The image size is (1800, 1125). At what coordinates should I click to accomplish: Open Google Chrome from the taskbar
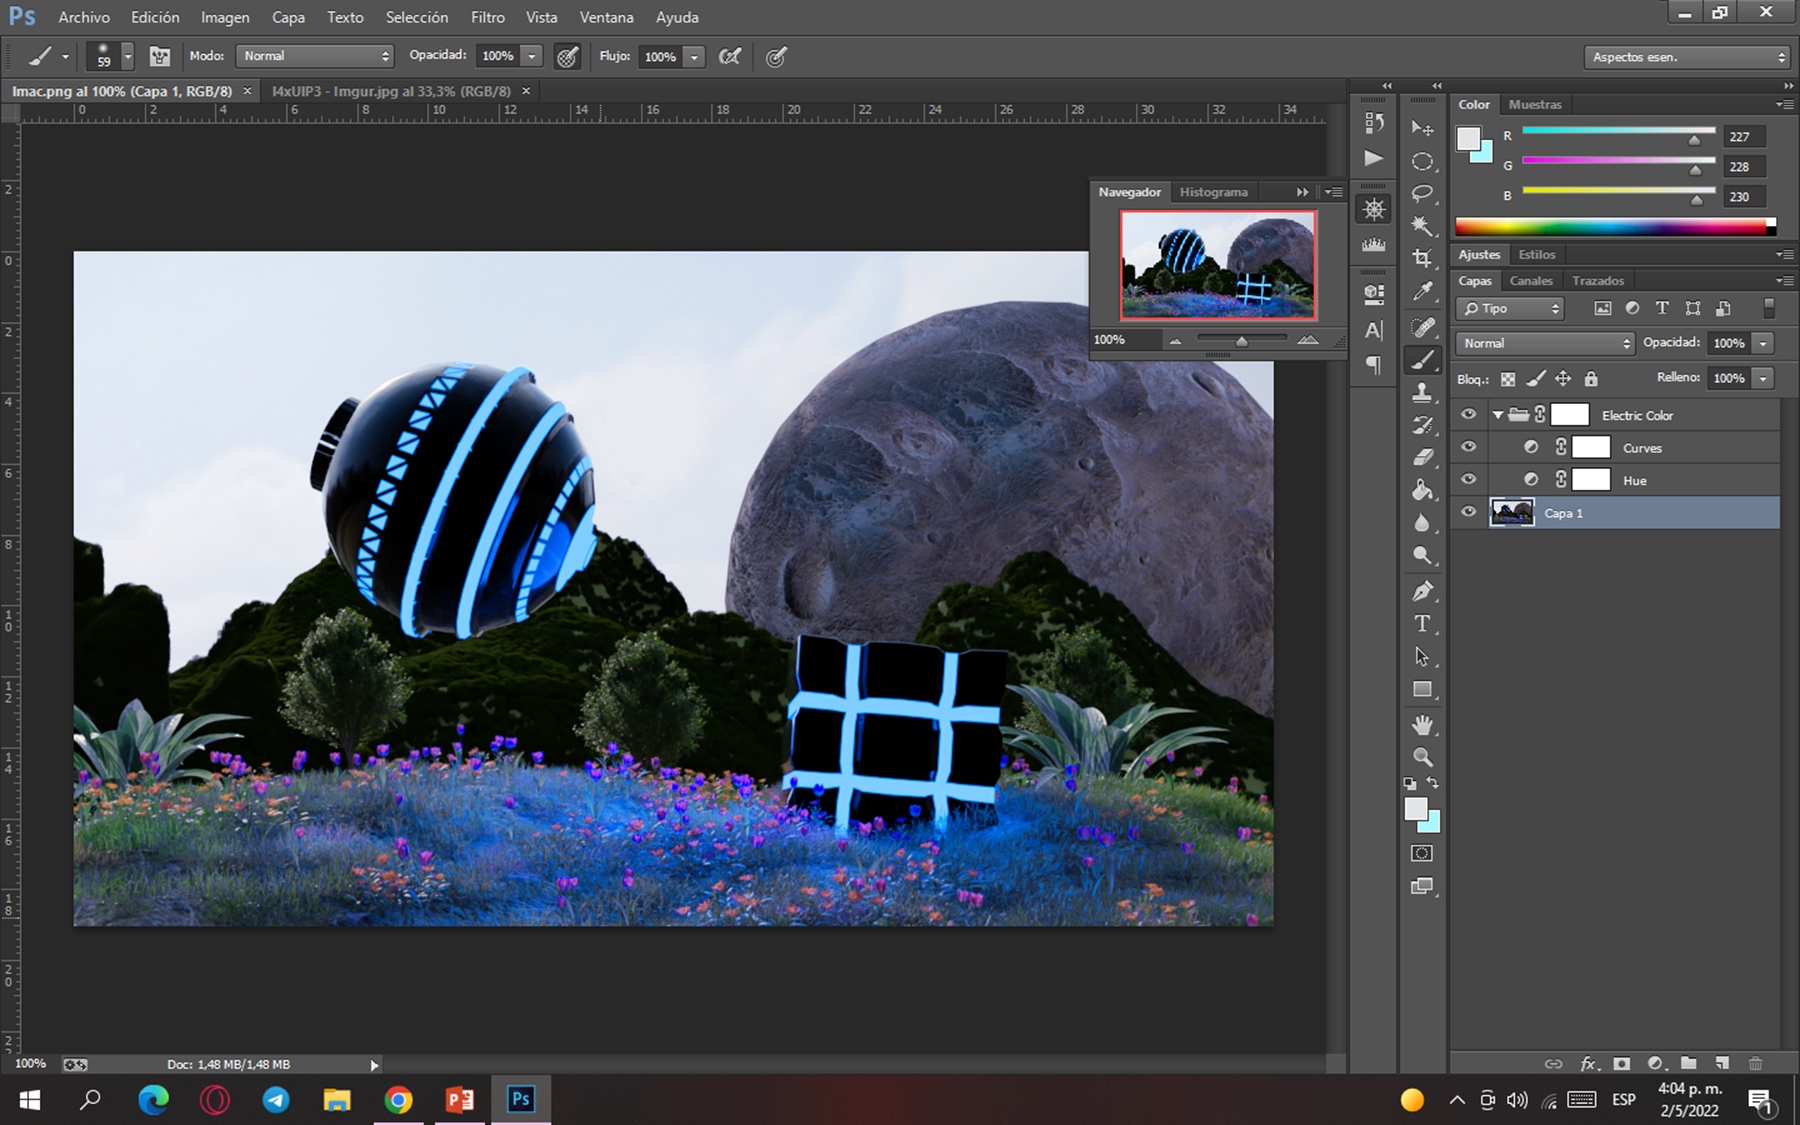point(398,1100)
